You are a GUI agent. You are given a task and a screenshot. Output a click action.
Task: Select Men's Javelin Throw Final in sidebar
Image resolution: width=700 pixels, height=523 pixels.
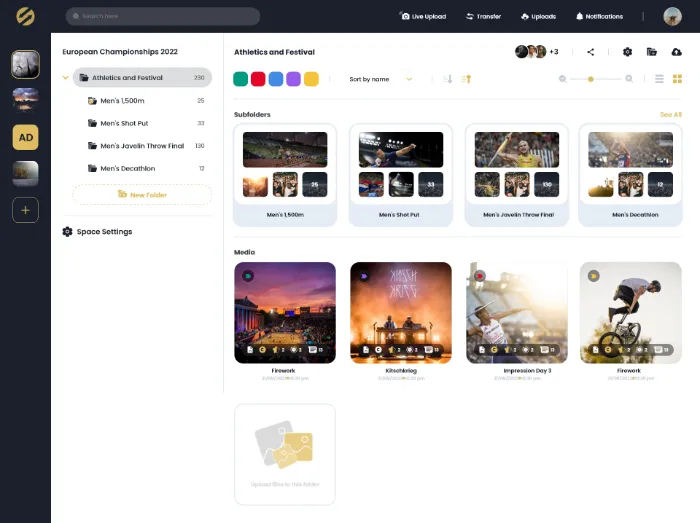(141, 146)
